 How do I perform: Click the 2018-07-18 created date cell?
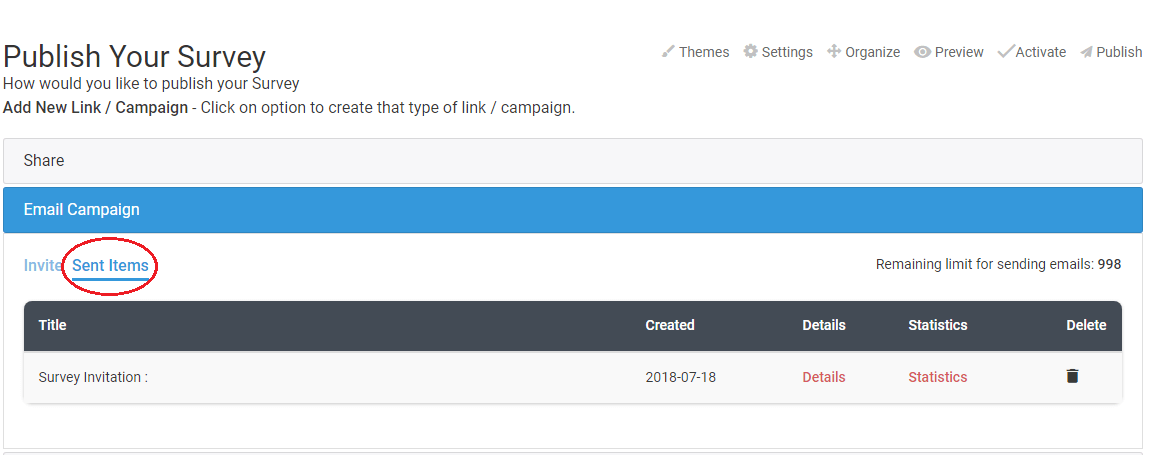coord(680,377)
